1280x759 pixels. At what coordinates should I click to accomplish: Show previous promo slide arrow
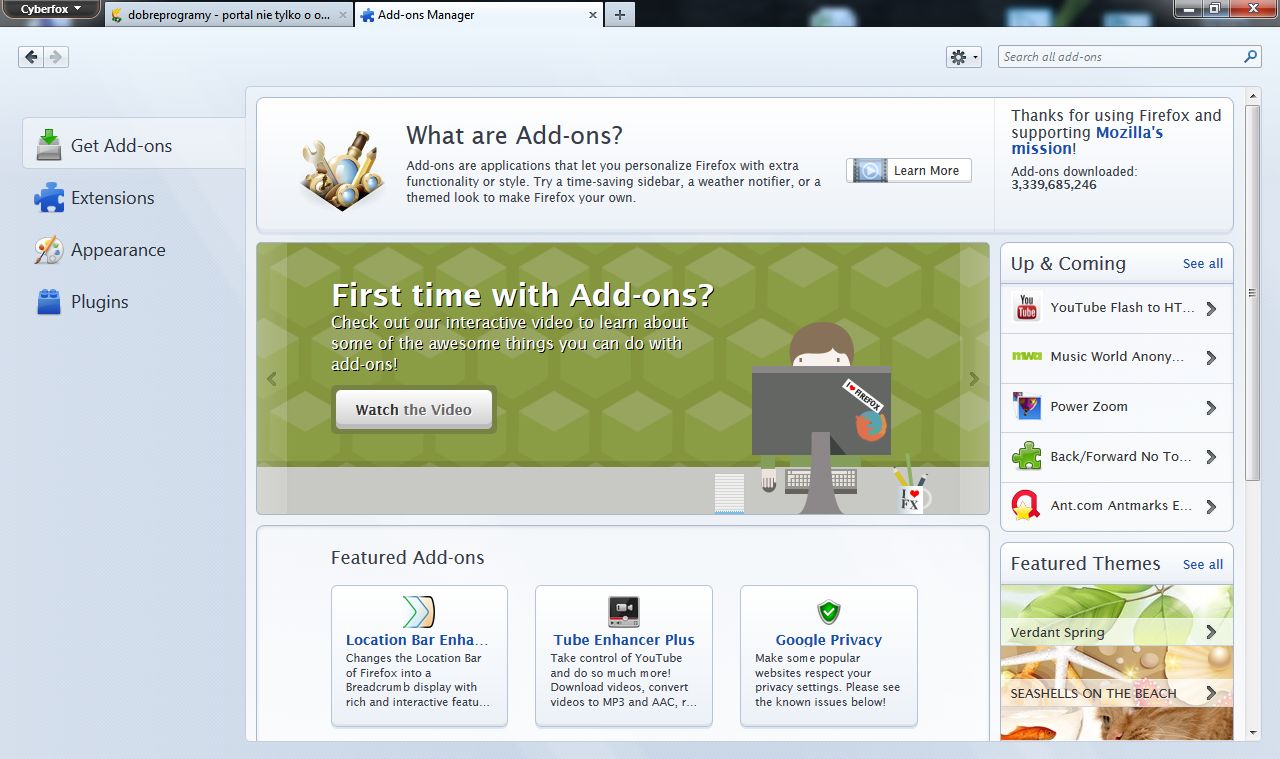(x=272, y=378)
